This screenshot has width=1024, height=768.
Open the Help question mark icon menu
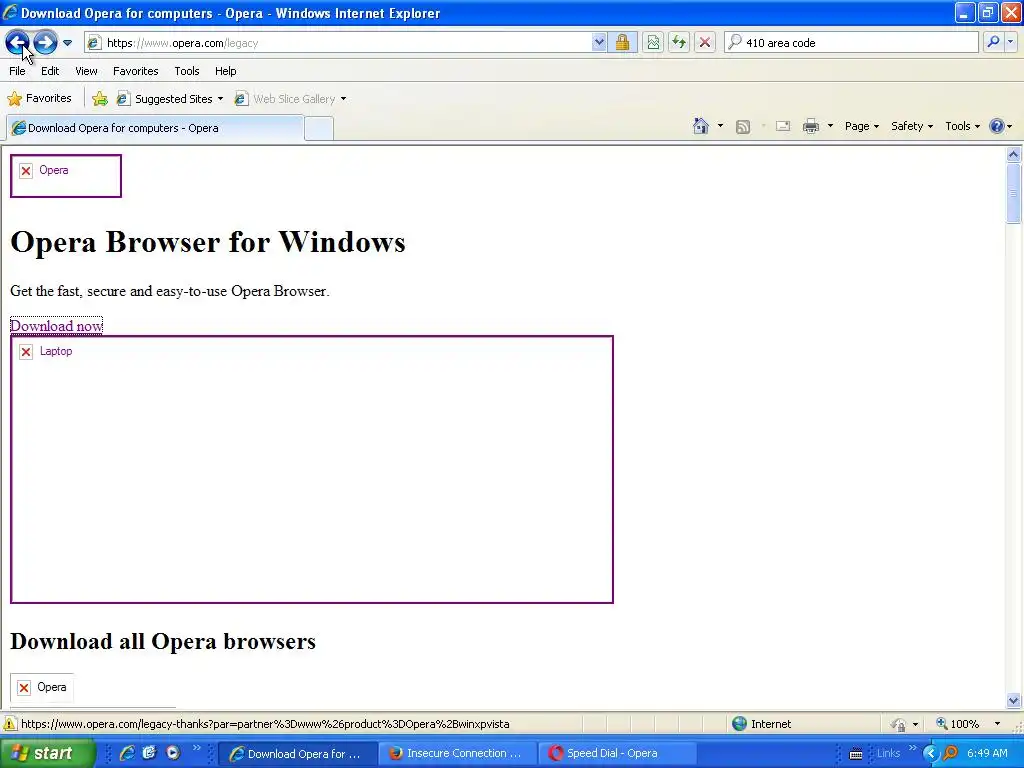1000,126
